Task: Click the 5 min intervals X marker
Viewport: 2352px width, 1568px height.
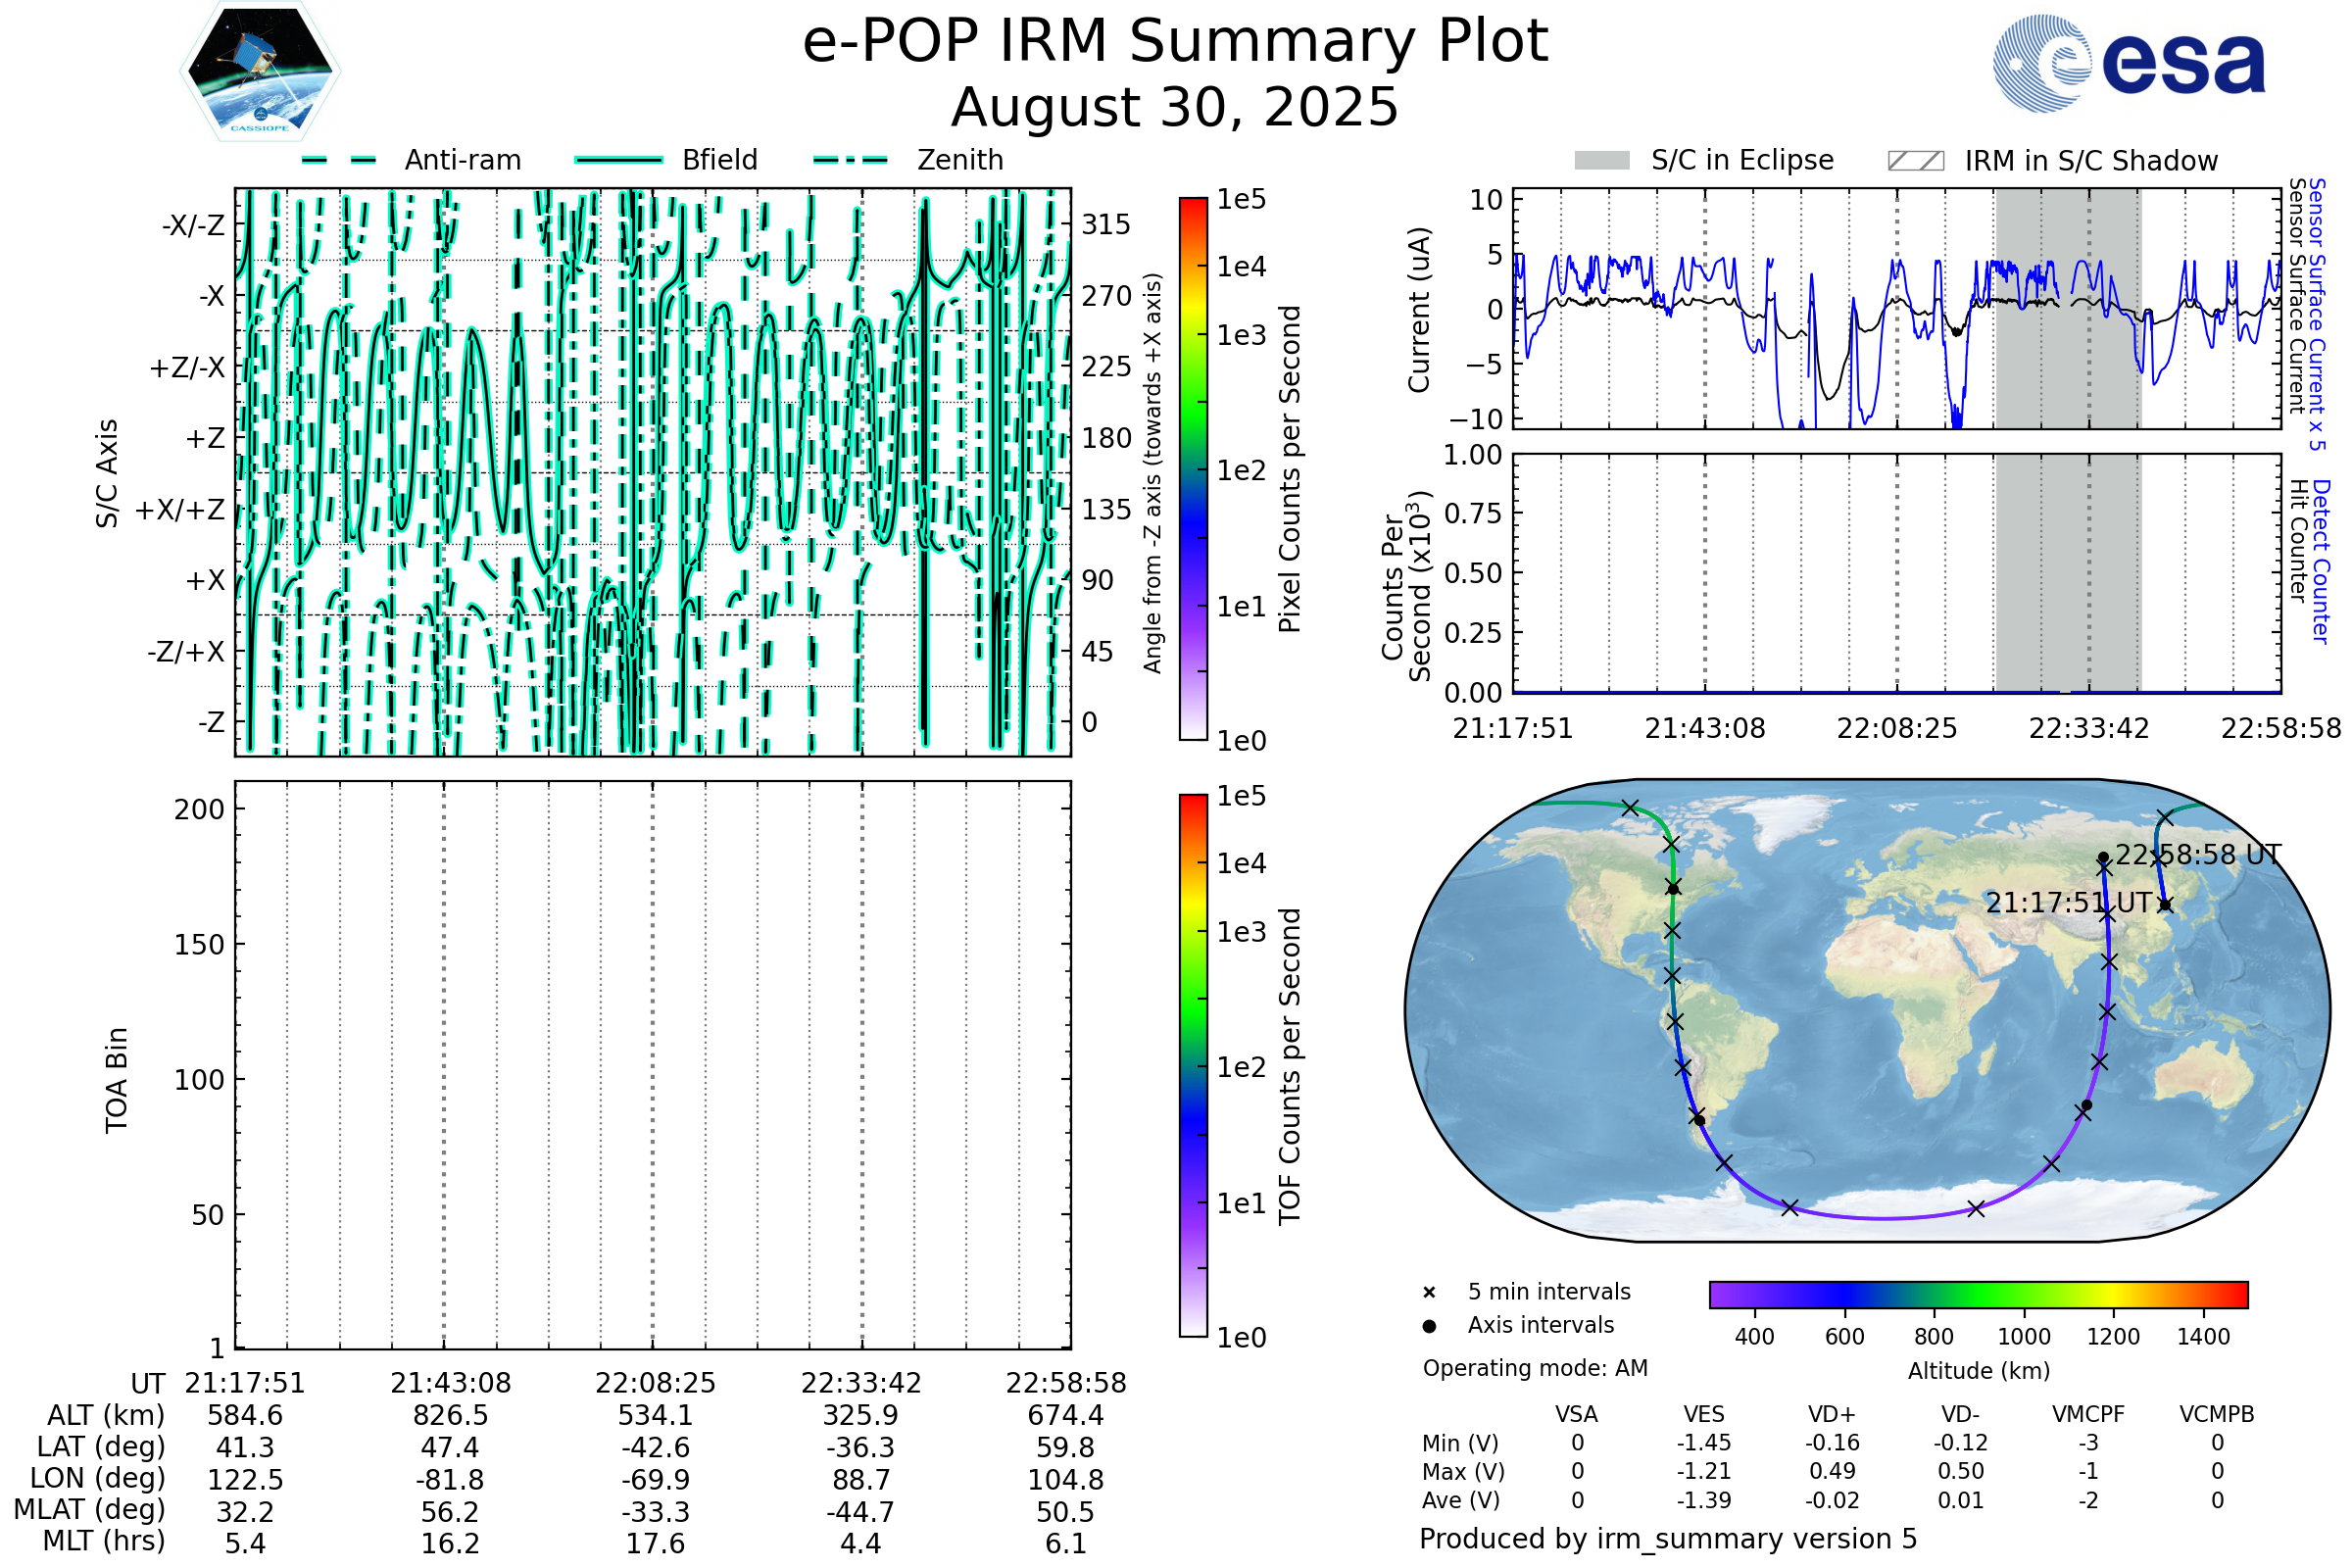Action: [x=1429, y=1293]
